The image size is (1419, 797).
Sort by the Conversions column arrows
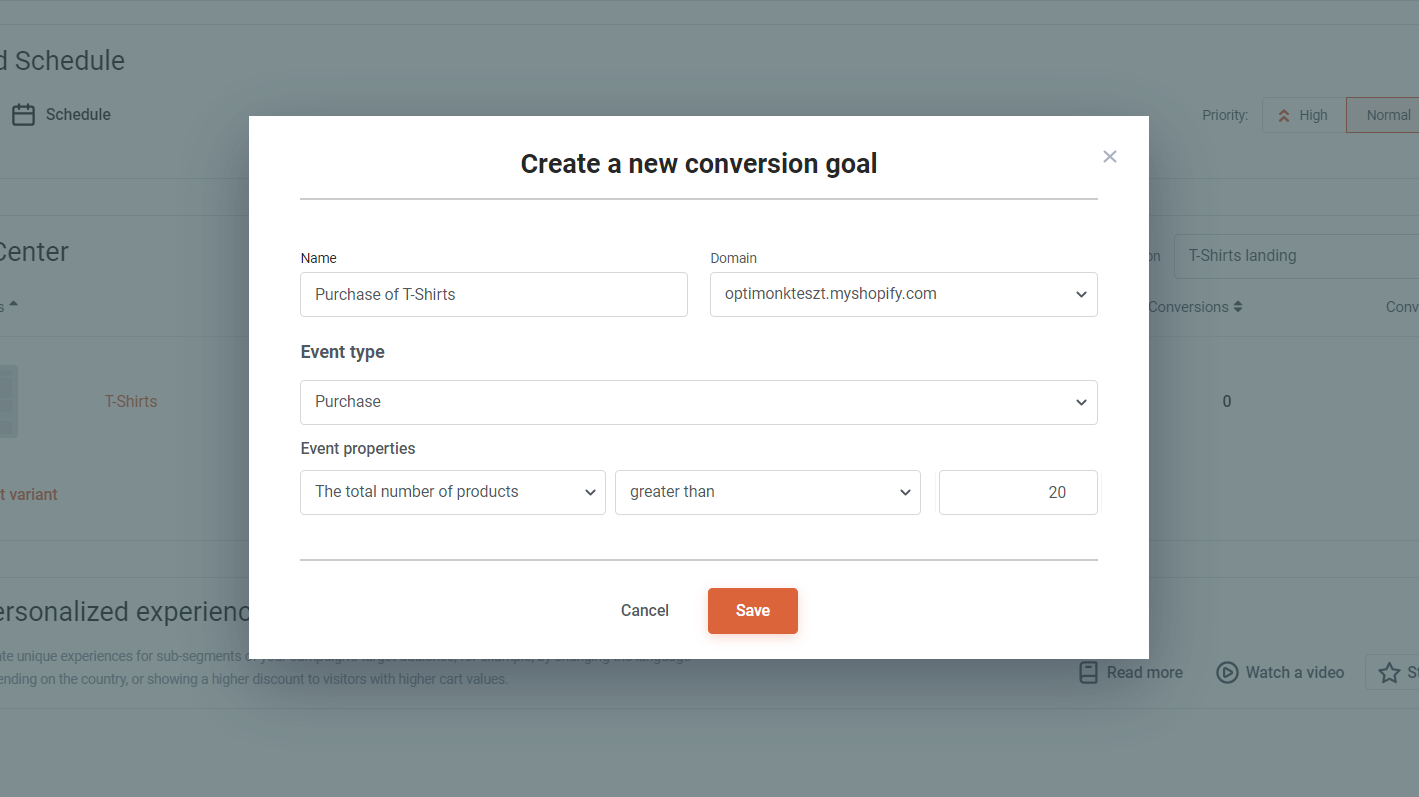[1238, 307]
